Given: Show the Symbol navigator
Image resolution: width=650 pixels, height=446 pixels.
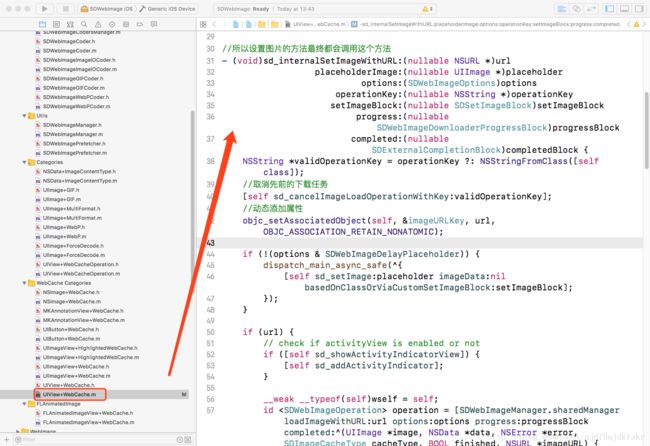Looking at the screenshot, I should (70, 24).
